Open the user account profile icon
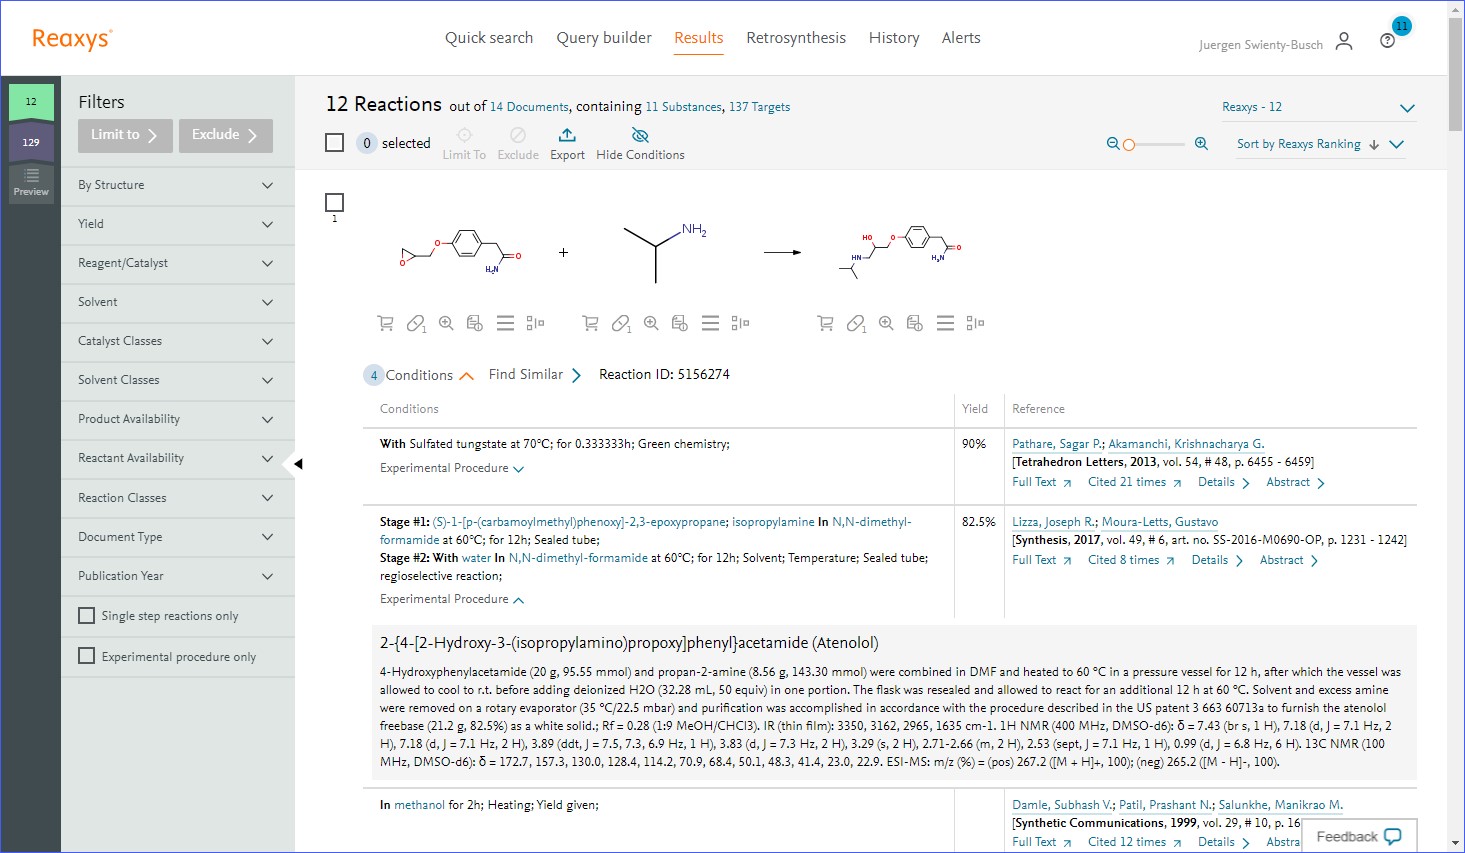 click(x=1344, y=41)
